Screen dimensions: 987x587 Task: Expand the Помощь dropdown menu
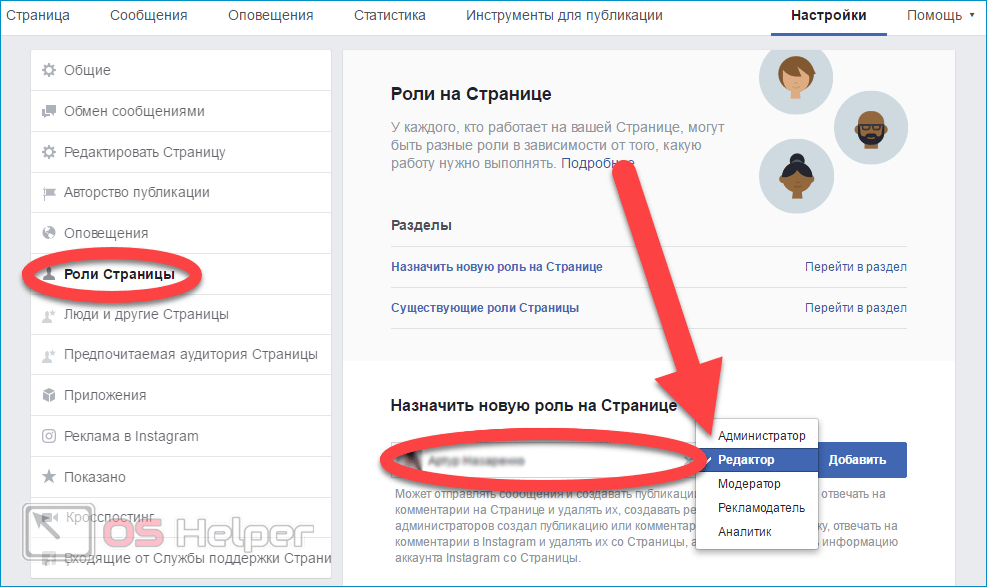(x=940, y=15)
